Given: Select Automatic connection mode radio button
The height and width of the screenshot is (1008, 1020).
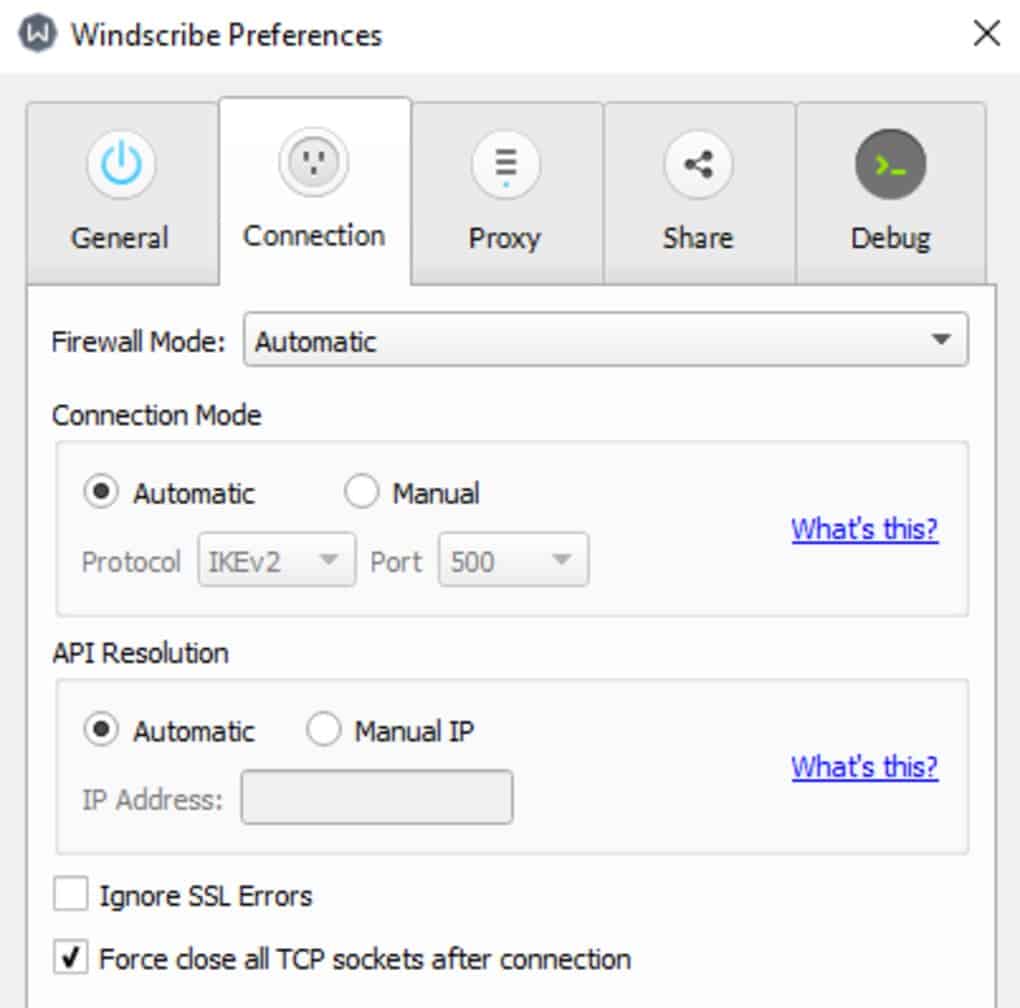Looking at the screenshot, I should click(x=100, y=492).
